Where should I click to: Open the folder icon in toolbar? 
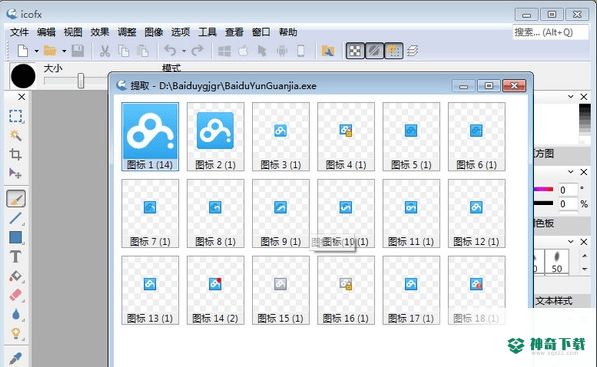pos(50,51)
